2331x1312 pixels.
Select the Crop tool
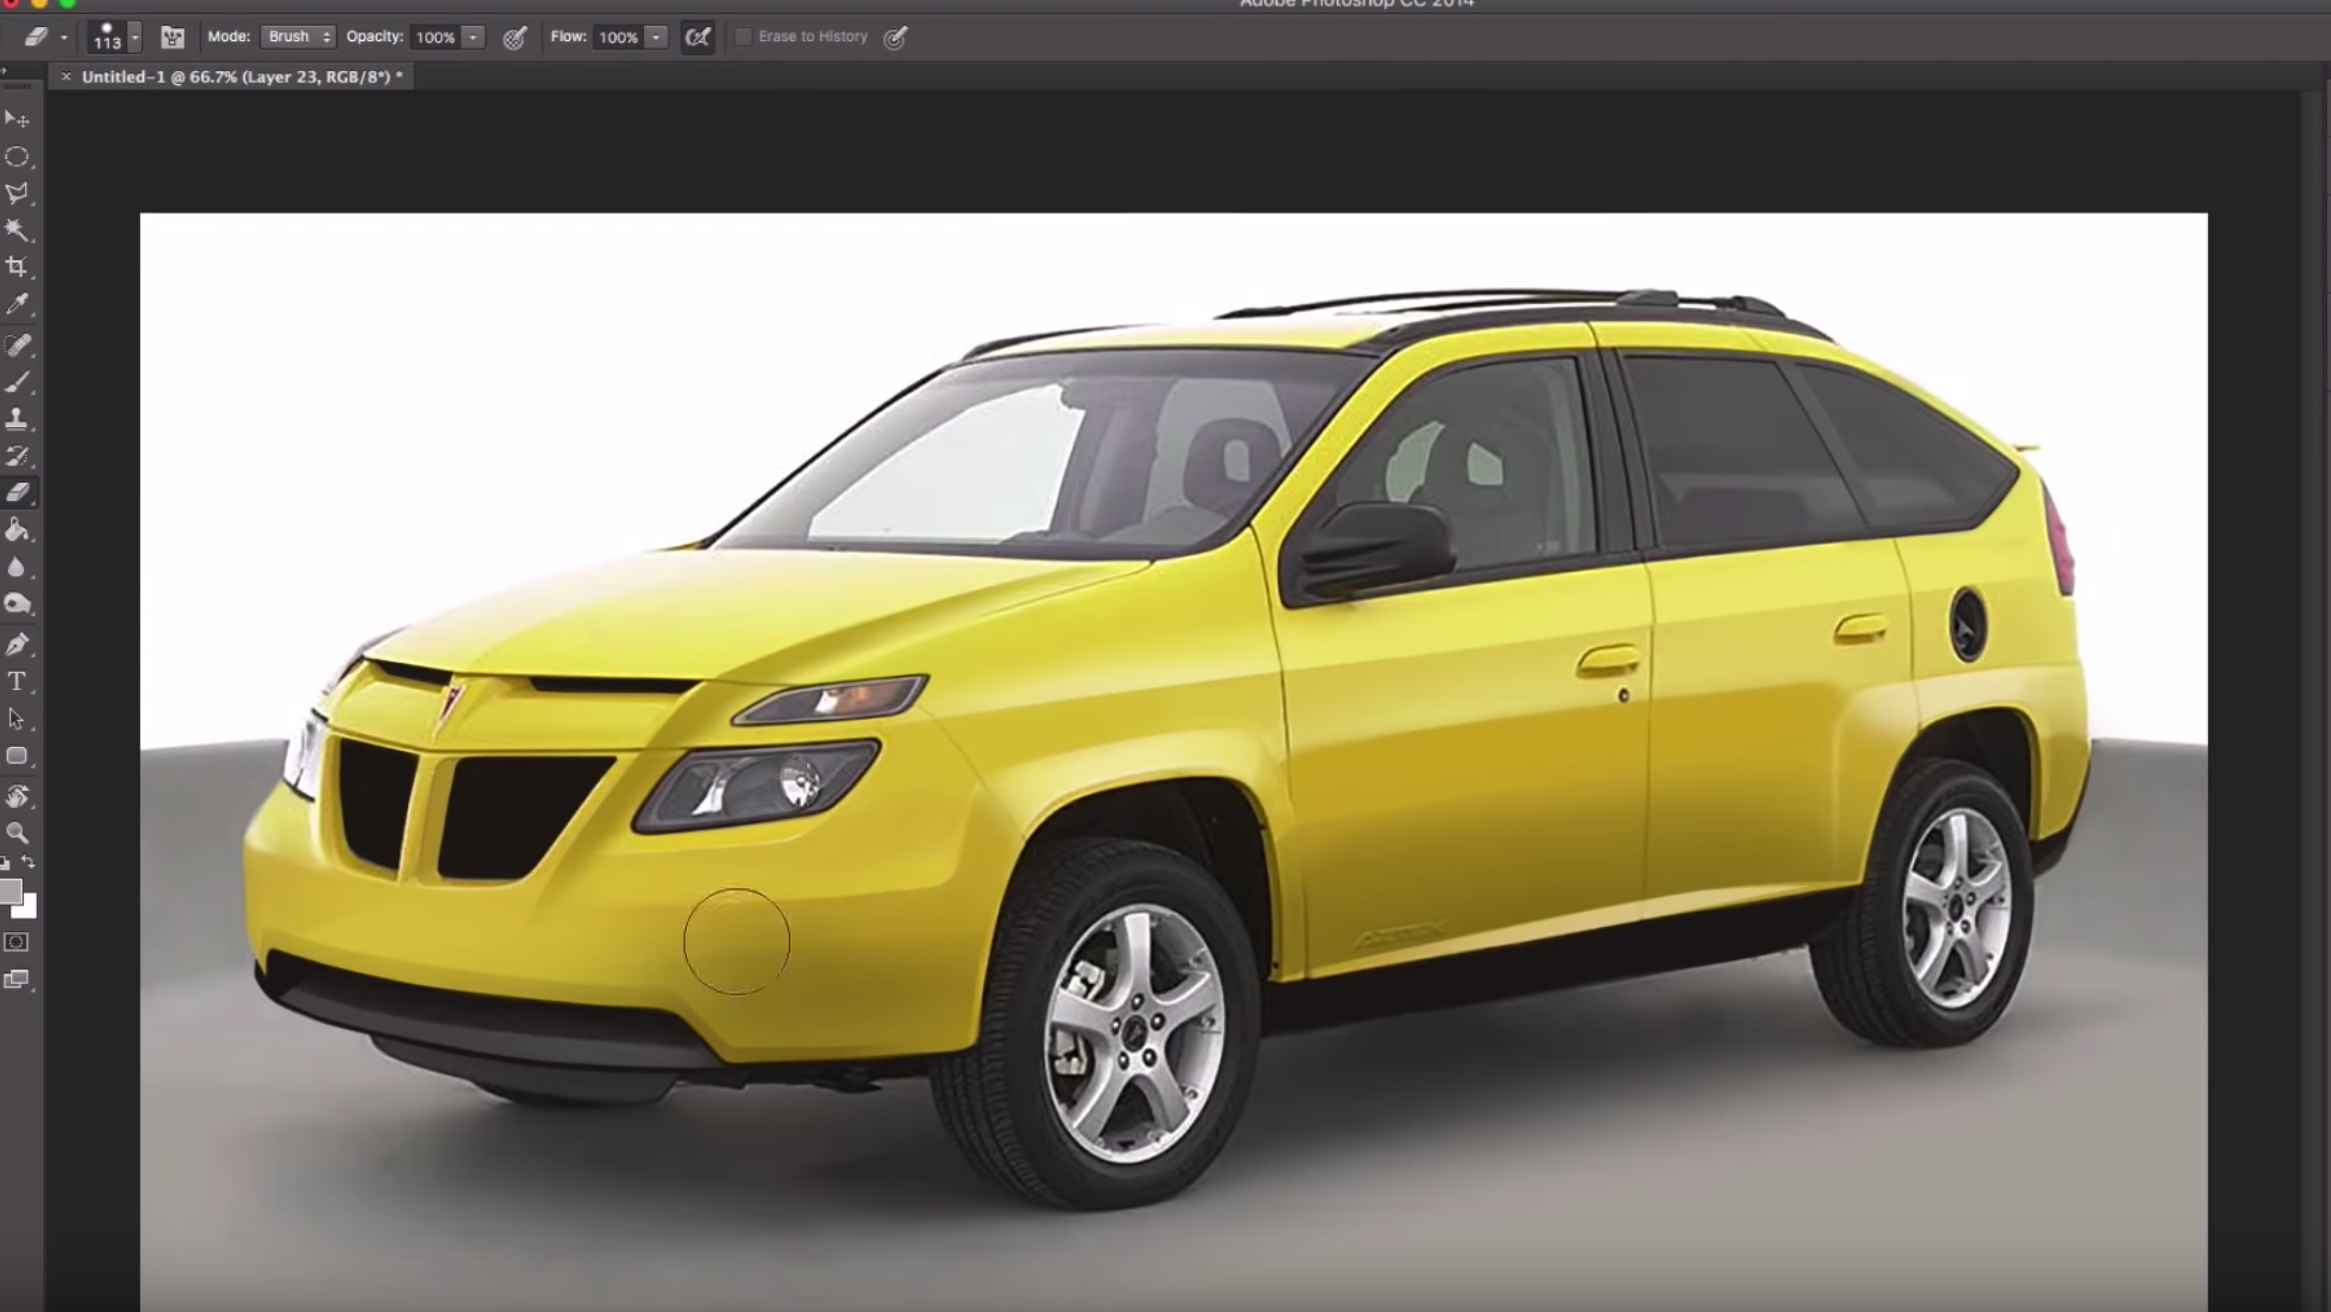(16, 267)
